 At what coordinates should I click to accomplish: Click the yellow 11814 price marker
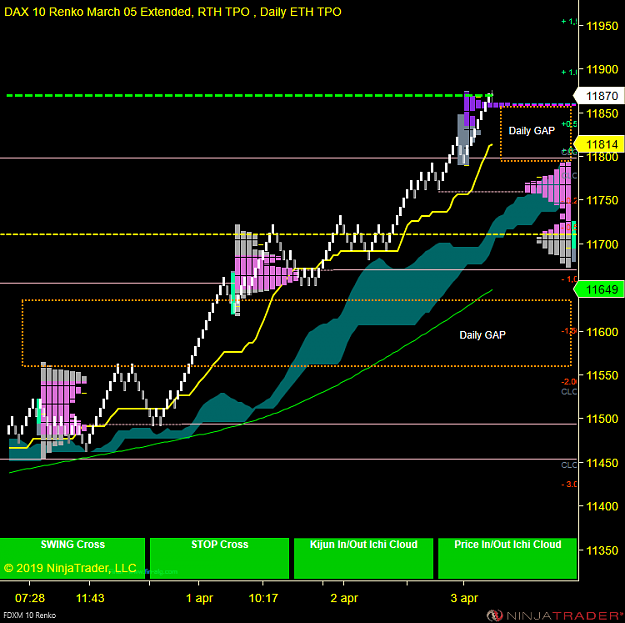pyautogui.click(x=599, y=144)
